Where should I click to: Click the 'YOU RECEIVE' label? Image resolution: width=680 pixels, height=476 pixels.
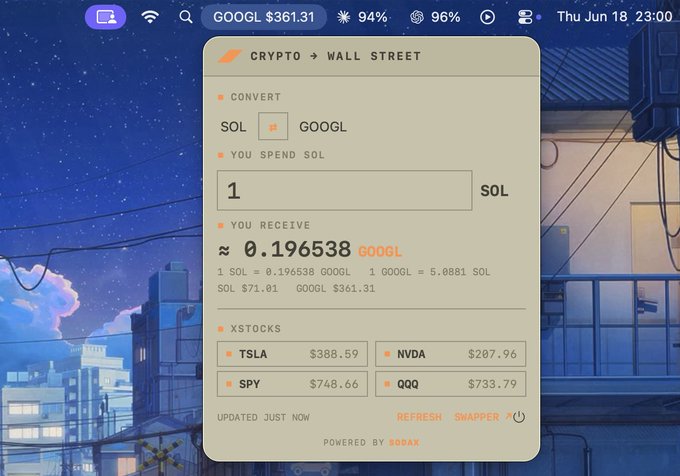[x=270, y=225]
